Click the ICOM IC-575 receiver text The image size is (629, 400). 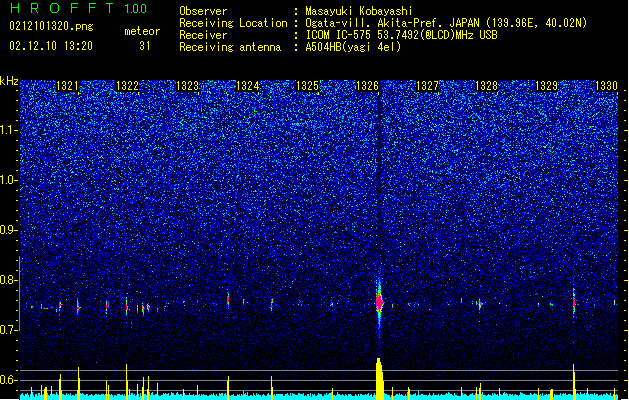click(401, 35)
